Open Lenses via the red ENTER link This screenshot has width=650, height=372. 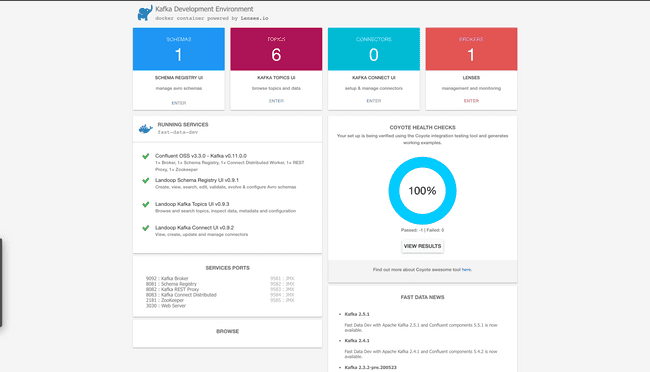[x=471, y=101]
